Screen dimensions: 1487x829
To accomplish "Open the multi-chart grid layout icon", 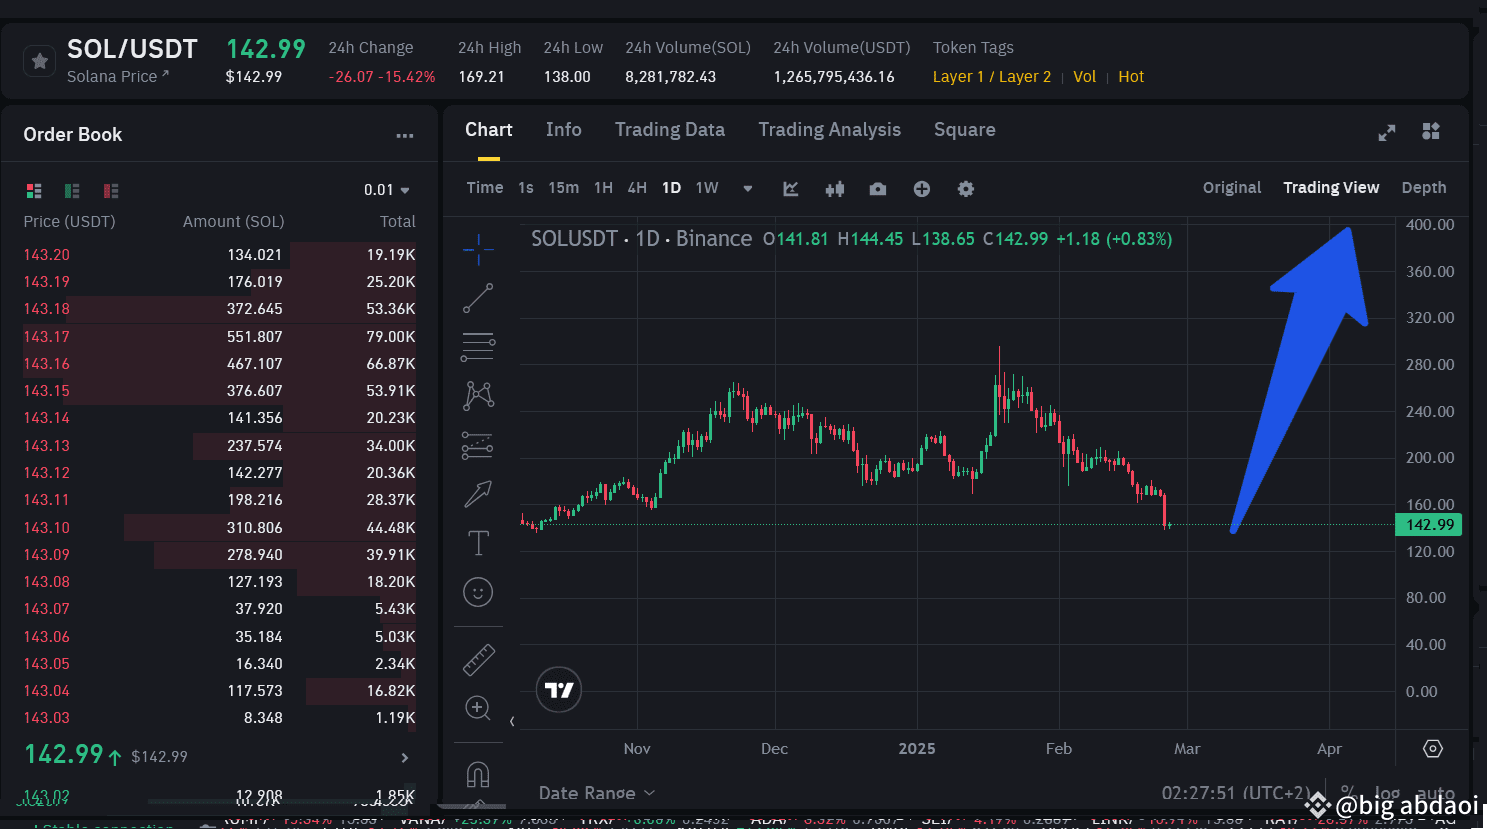I will coord(1431,131).
